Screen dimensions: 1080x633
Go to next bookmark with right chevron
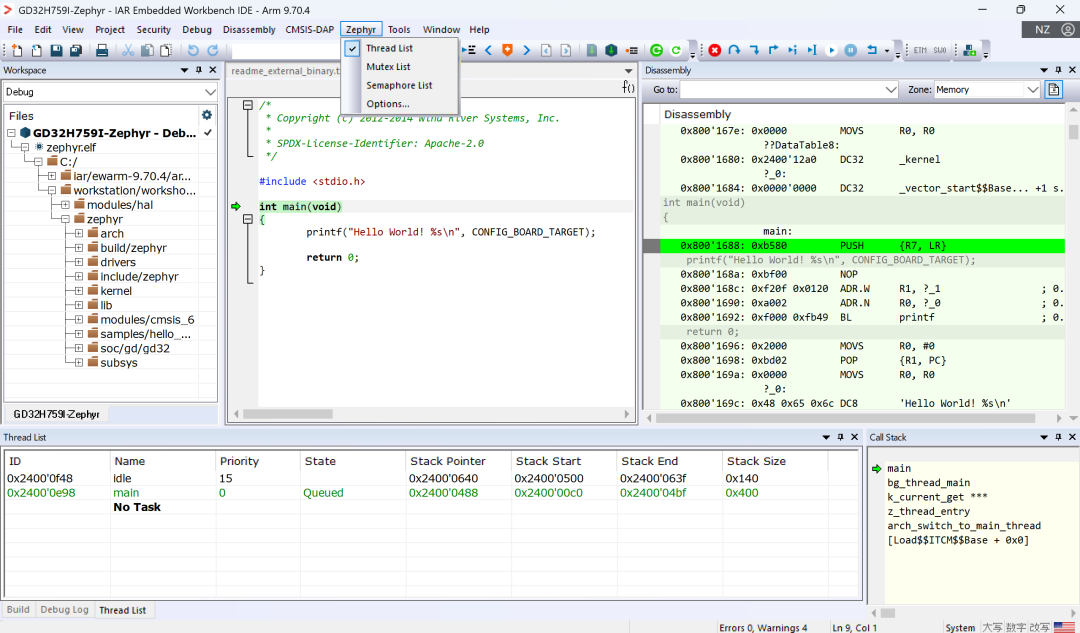527,50
